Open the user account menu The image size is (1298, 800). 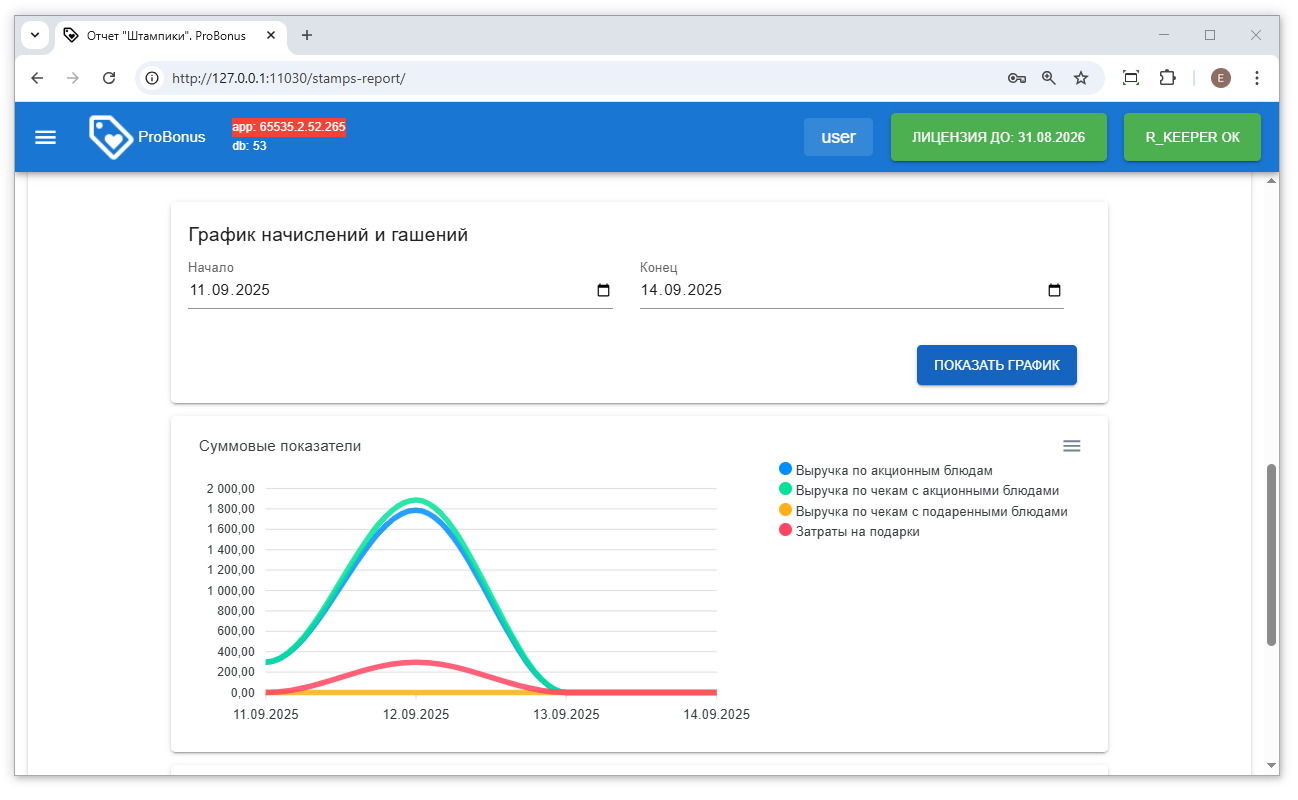(838, 137)
